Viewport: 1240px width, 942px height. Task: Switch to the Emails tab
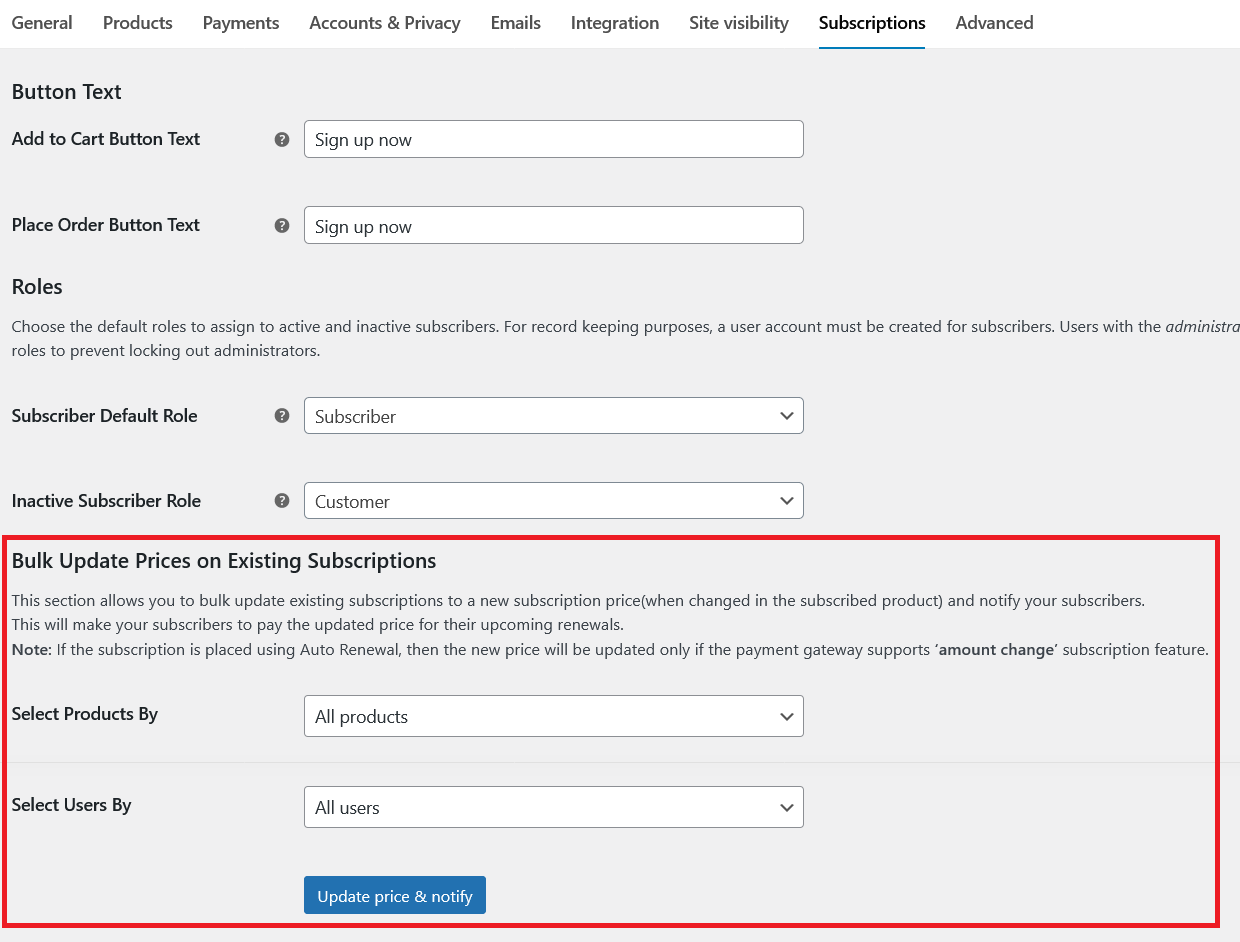pyautogui.click(x=515, y=22)
